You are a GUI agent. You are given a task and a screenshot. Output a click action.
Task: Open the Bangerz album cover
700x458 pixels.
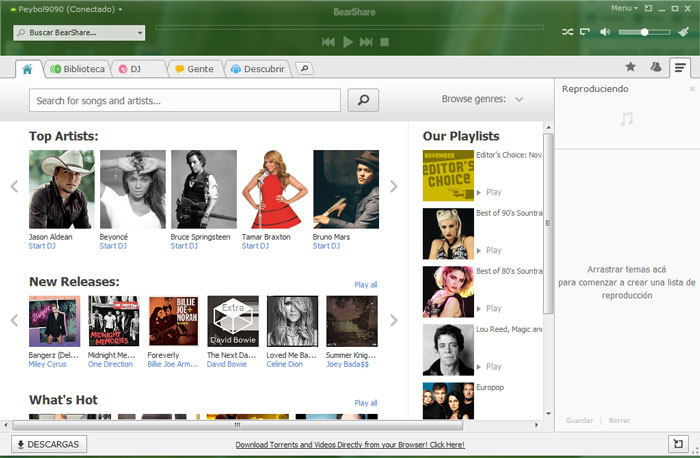[54, 321]
